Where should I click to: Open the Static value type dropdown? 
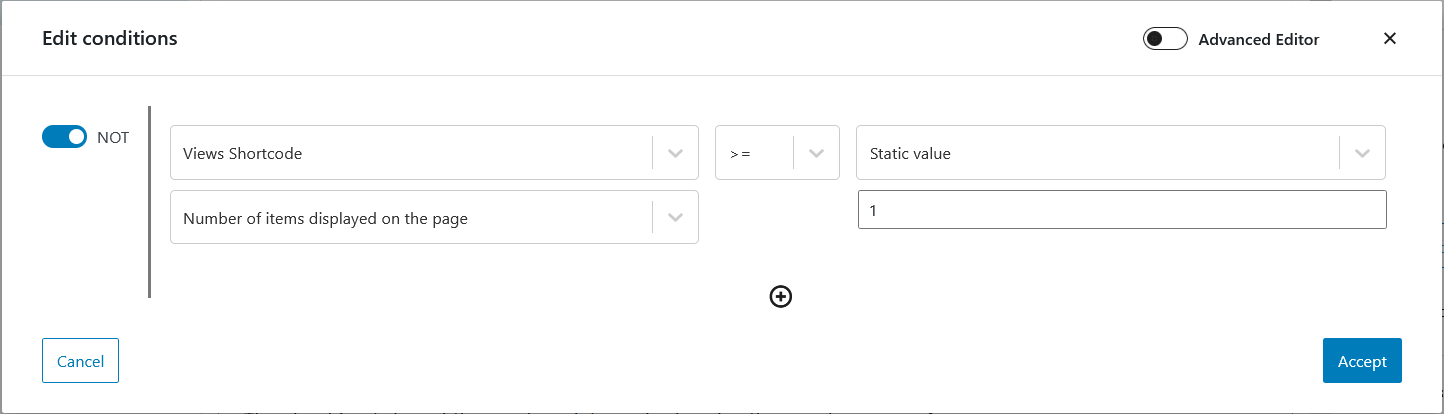tap(1121, 153)
